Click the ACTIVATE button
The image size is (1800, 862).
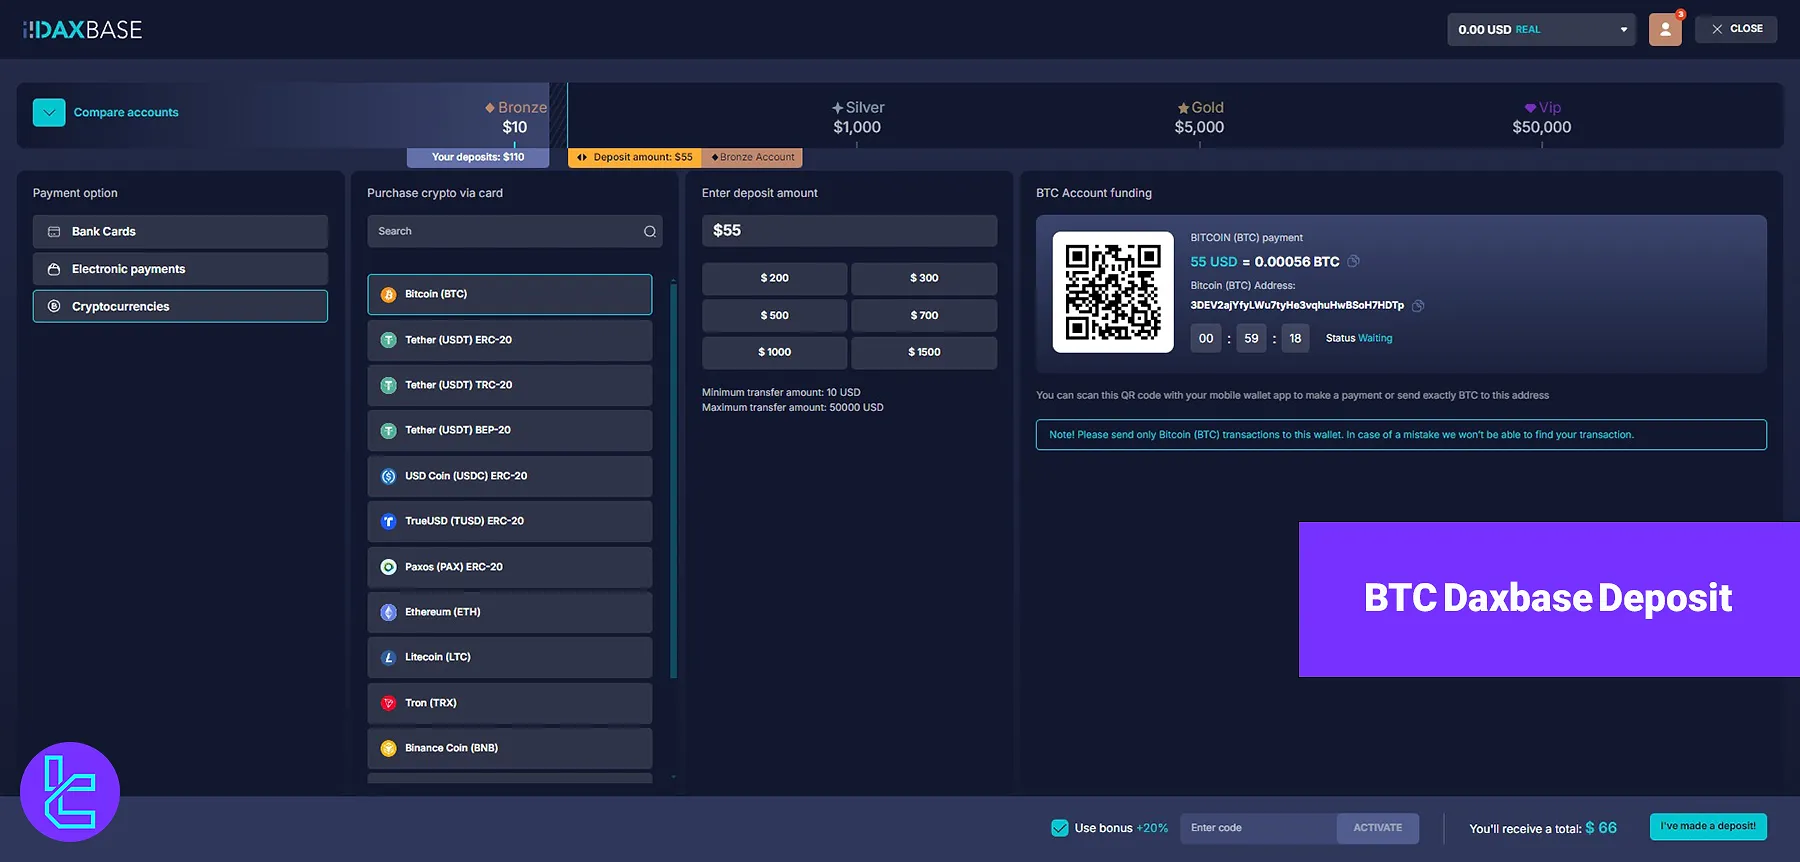(x=1378, y=828)
